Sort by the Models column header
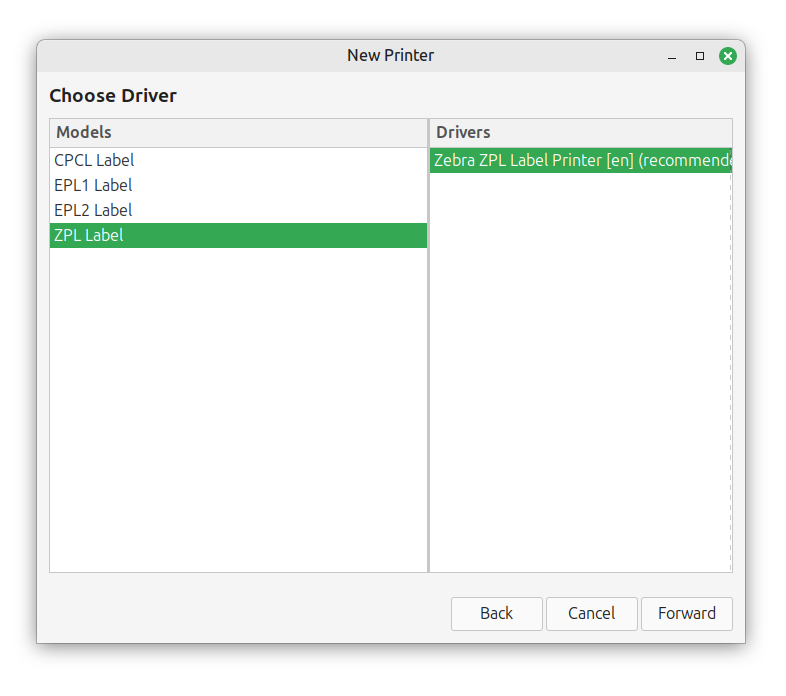This screenshot has height=696, width=786. [x=238, y=132]
